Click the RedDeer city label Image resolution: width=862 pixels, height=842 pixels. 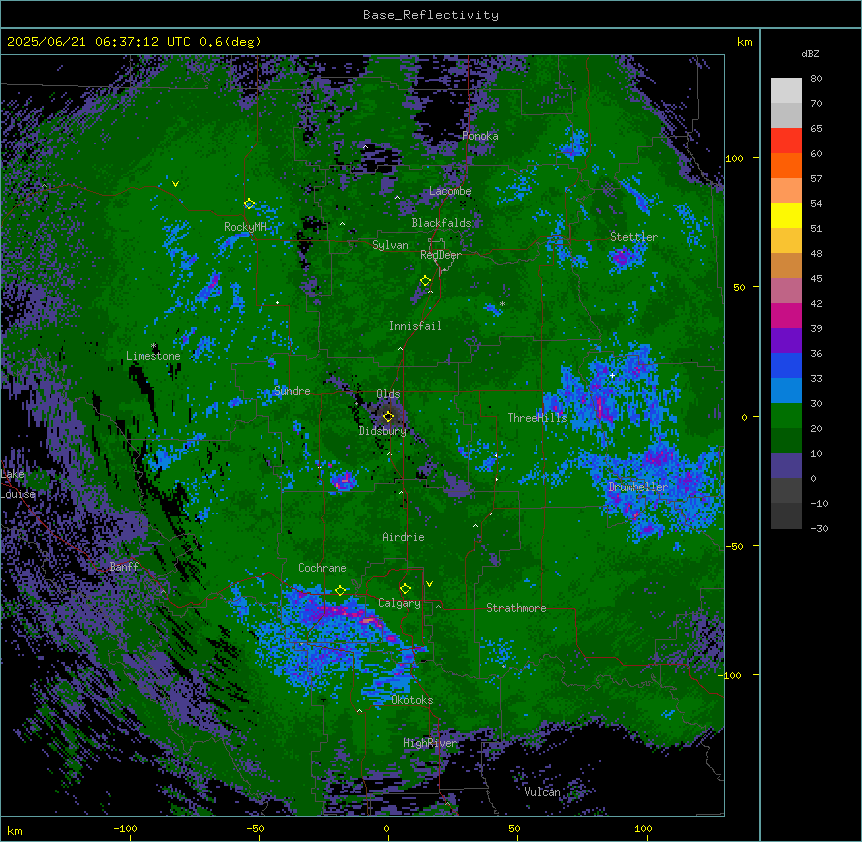pyautogui.click(x=440, y=255)
